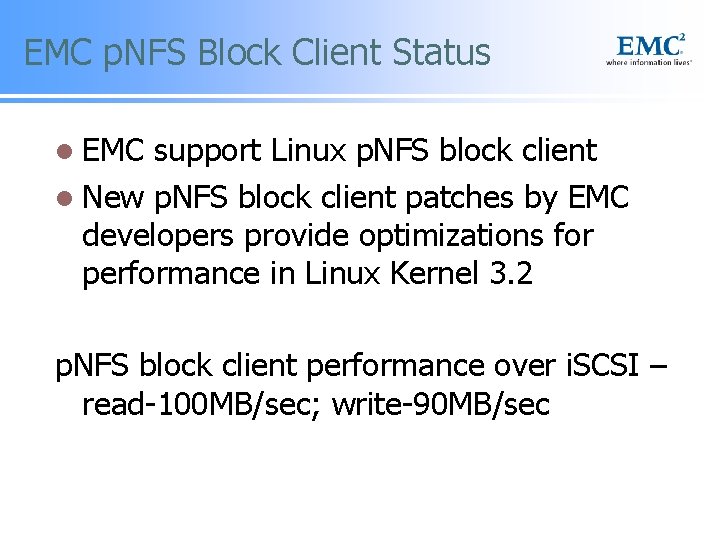Viewport: 720px width, 540px height.
Task: Click the slide title "EMC pNFS Block Client Status"
Action: point(257,53)
